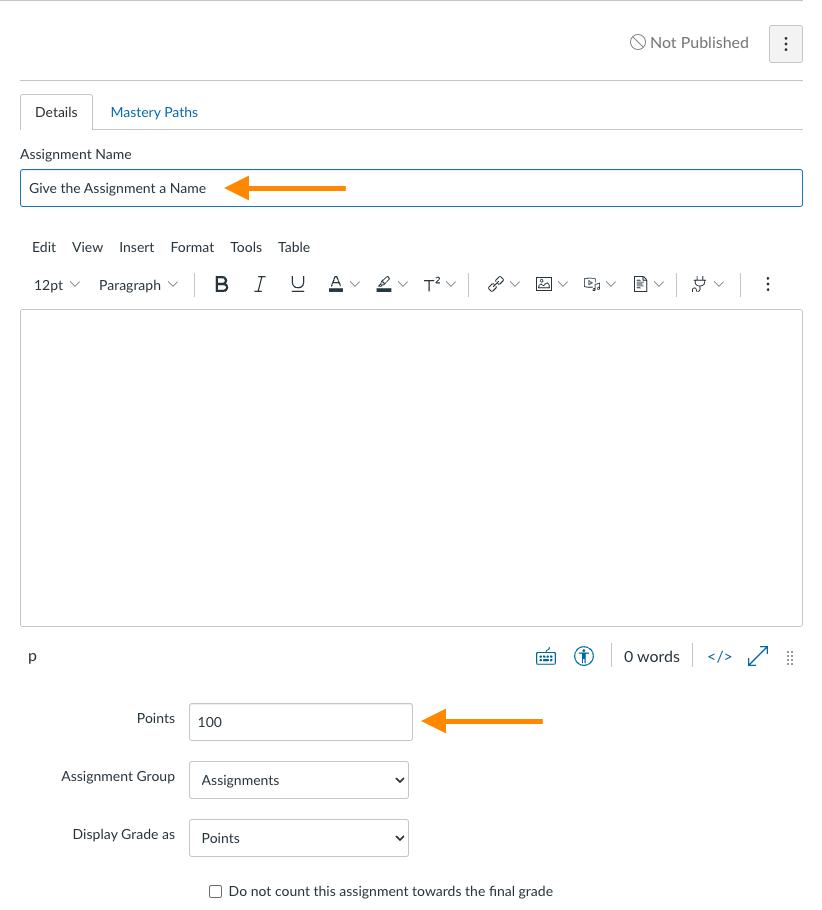Open the accessibility checker
Image resolution: width=822 pixels, height=910 pixels.
click(x=584, y=656)
